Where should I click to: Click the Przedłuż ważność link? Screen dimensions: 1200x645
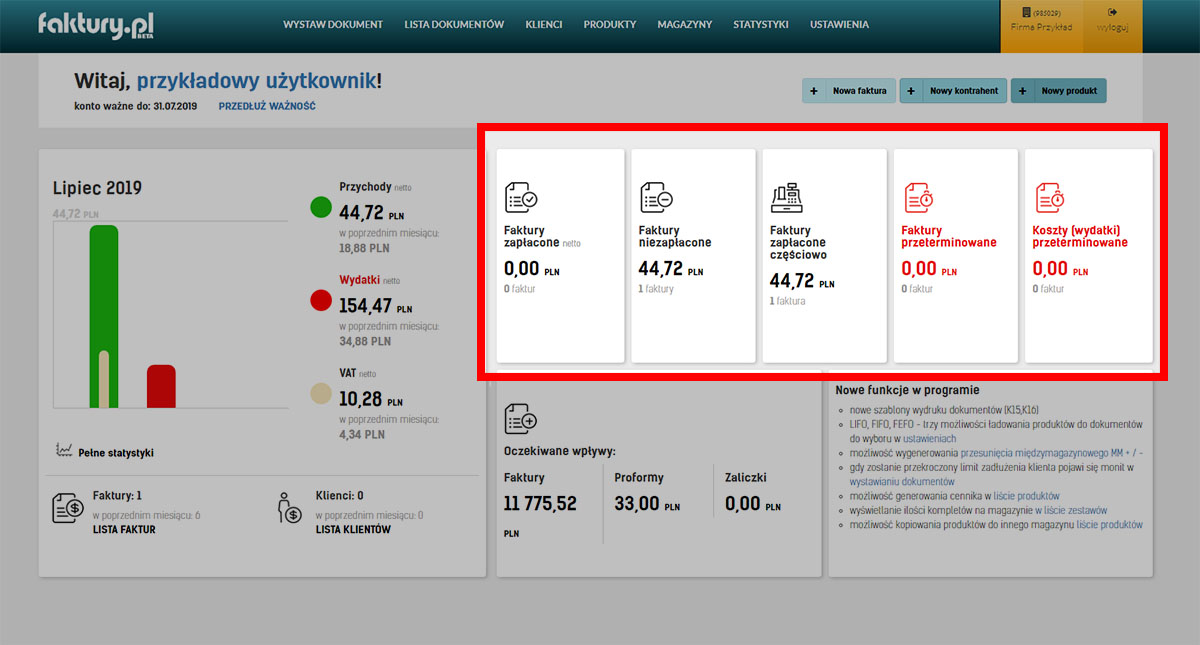(267, 106)
